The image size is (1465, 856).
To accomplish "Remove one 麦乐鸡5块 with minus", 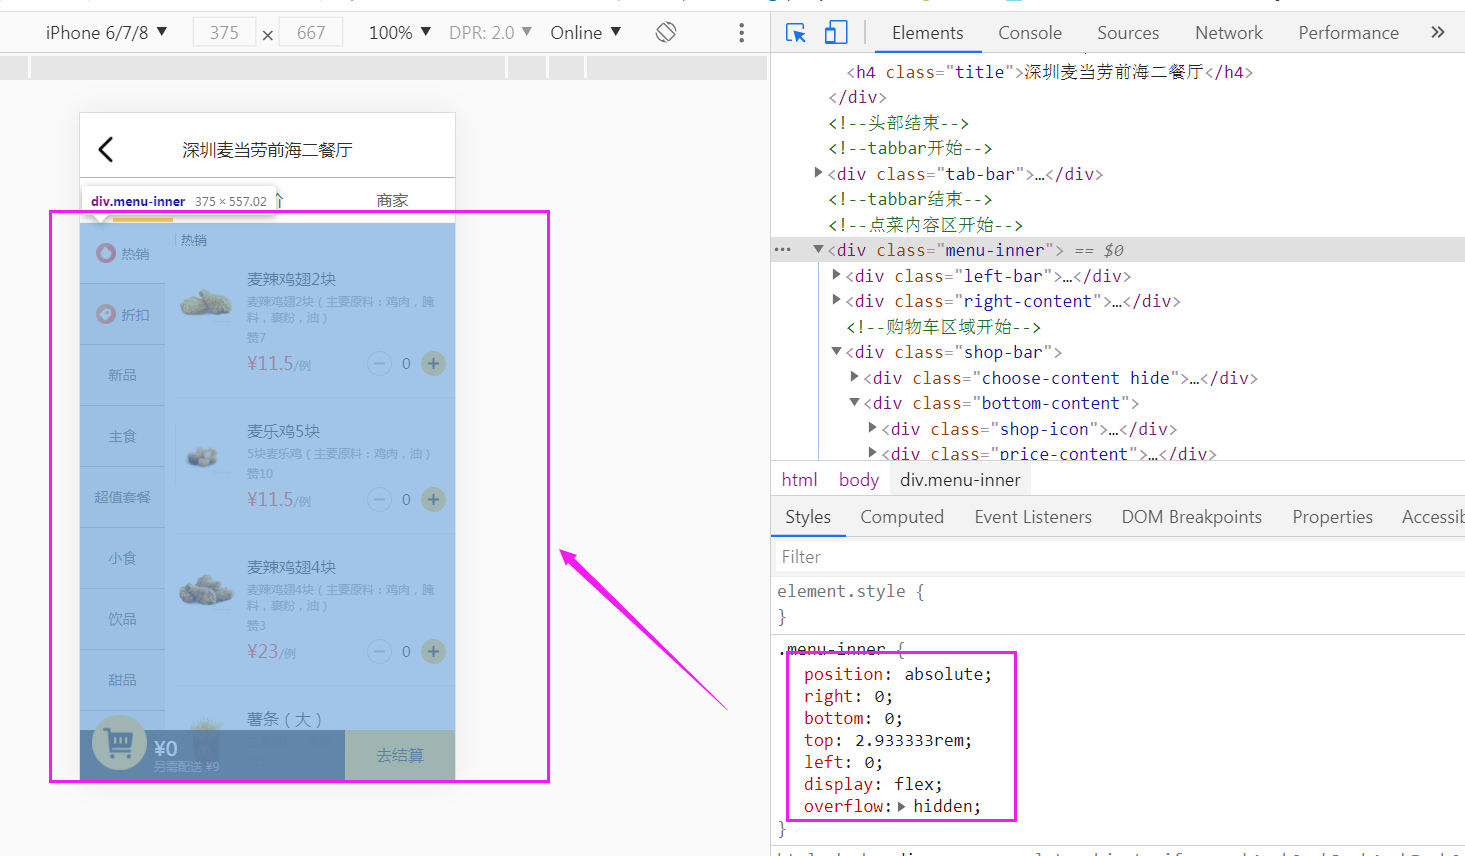I will point(379,499).
